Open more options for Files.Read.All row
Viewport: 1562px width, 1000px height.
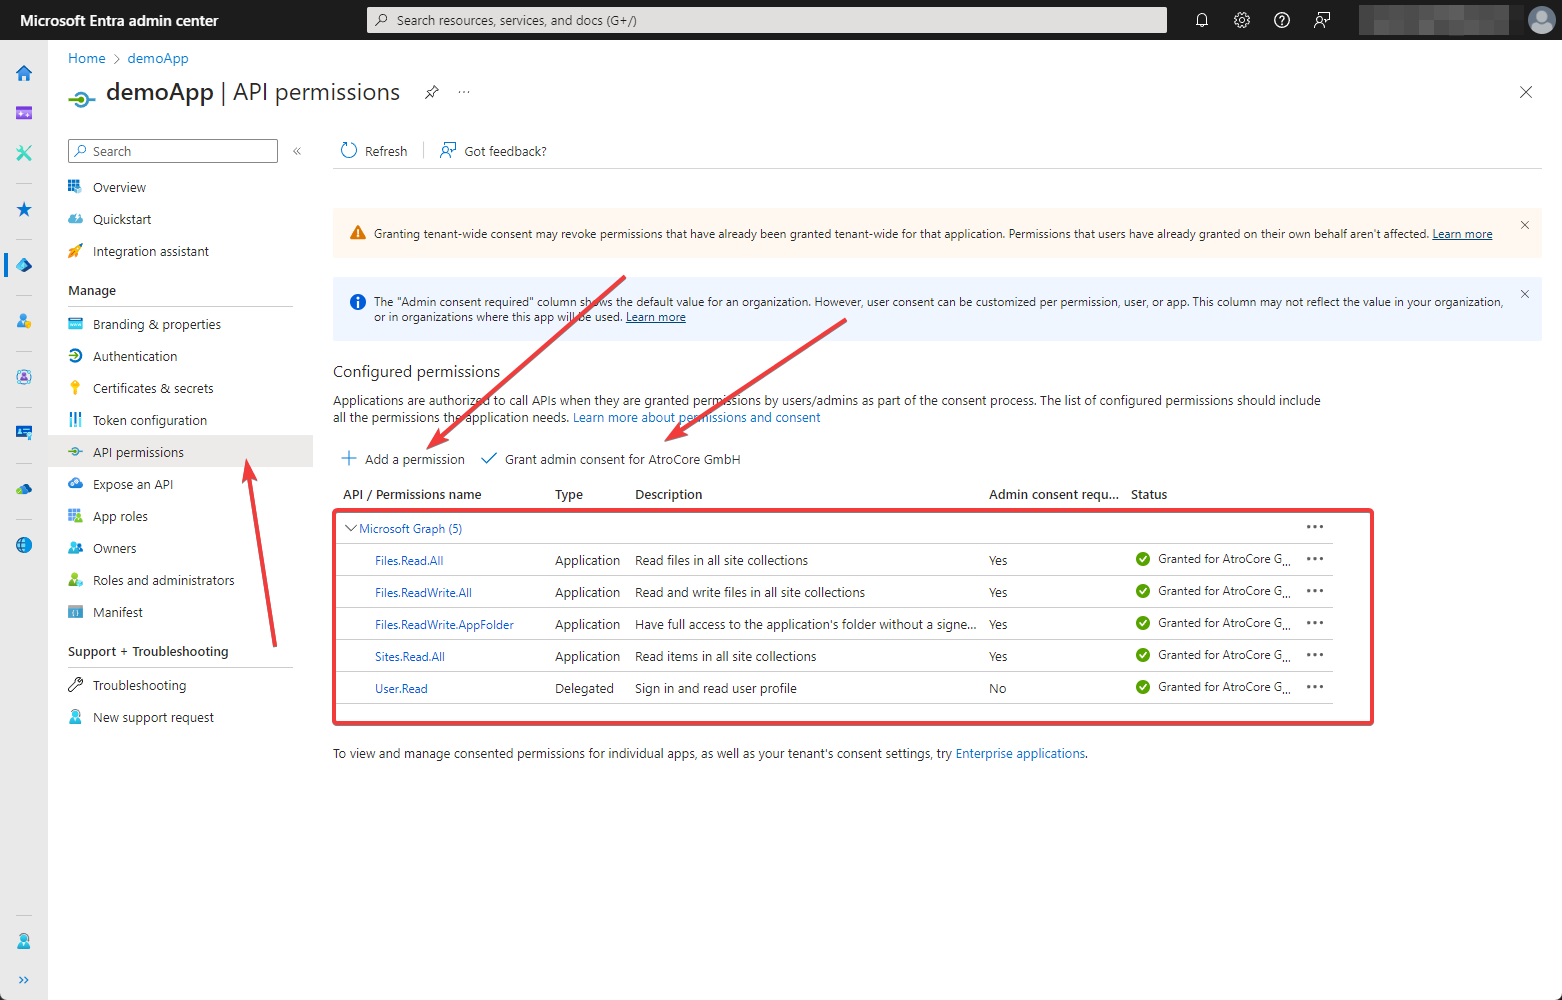click(1315, 559)
